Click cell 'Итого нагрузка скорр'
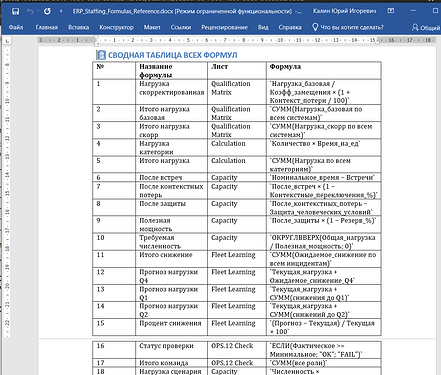Screen dimensions: 441x375 pyautogui.click(x=171, y=130)
